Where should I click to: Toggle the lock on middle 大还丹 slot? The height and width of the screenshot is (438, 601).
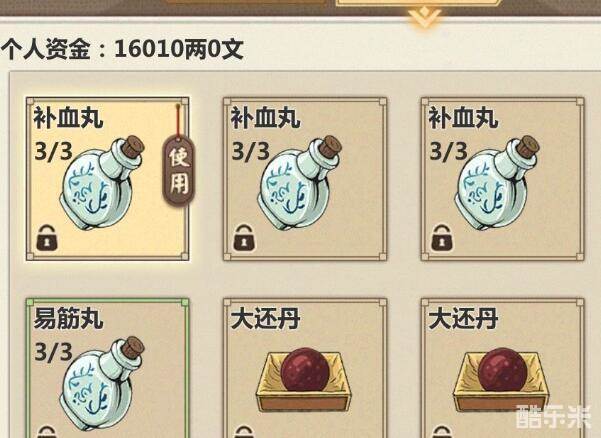(245, 432)
